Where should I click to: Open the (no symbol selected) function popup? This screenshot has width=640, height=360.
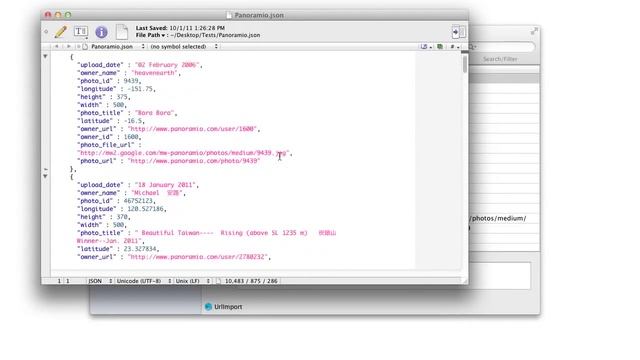click(x=184, y=47)
